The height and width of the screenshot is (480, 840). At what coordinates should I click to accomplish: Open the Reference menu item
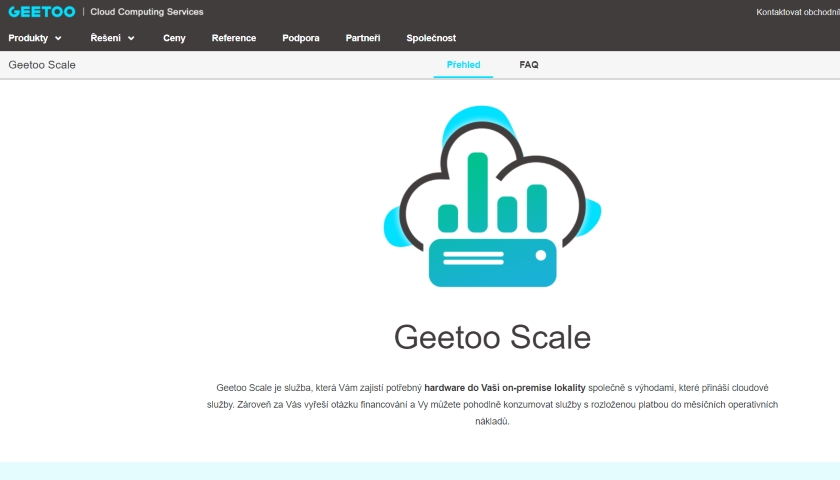[x=234, y=38]
